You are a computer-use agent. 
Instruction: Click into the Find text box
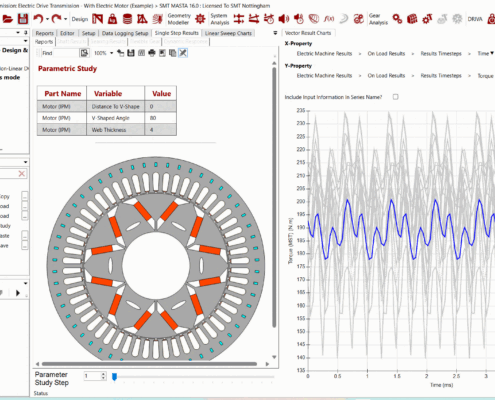66,53
